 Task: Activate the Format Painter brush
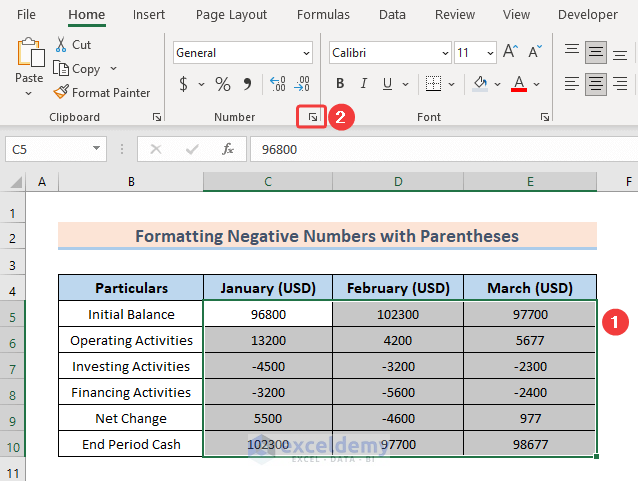[x=61, y=93]
